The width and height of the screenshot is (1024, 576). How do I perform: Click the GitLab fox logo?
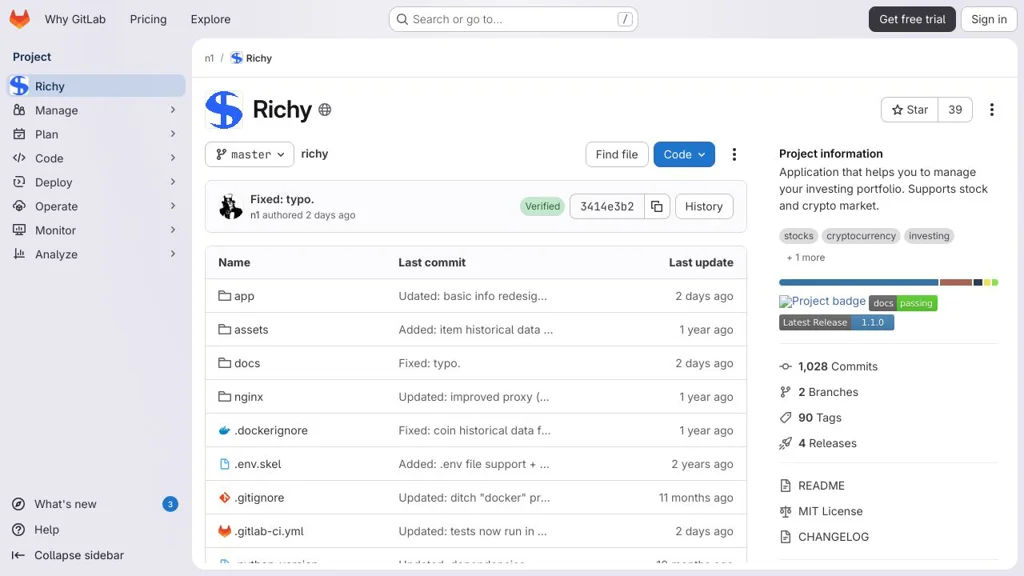coord(20,19)
